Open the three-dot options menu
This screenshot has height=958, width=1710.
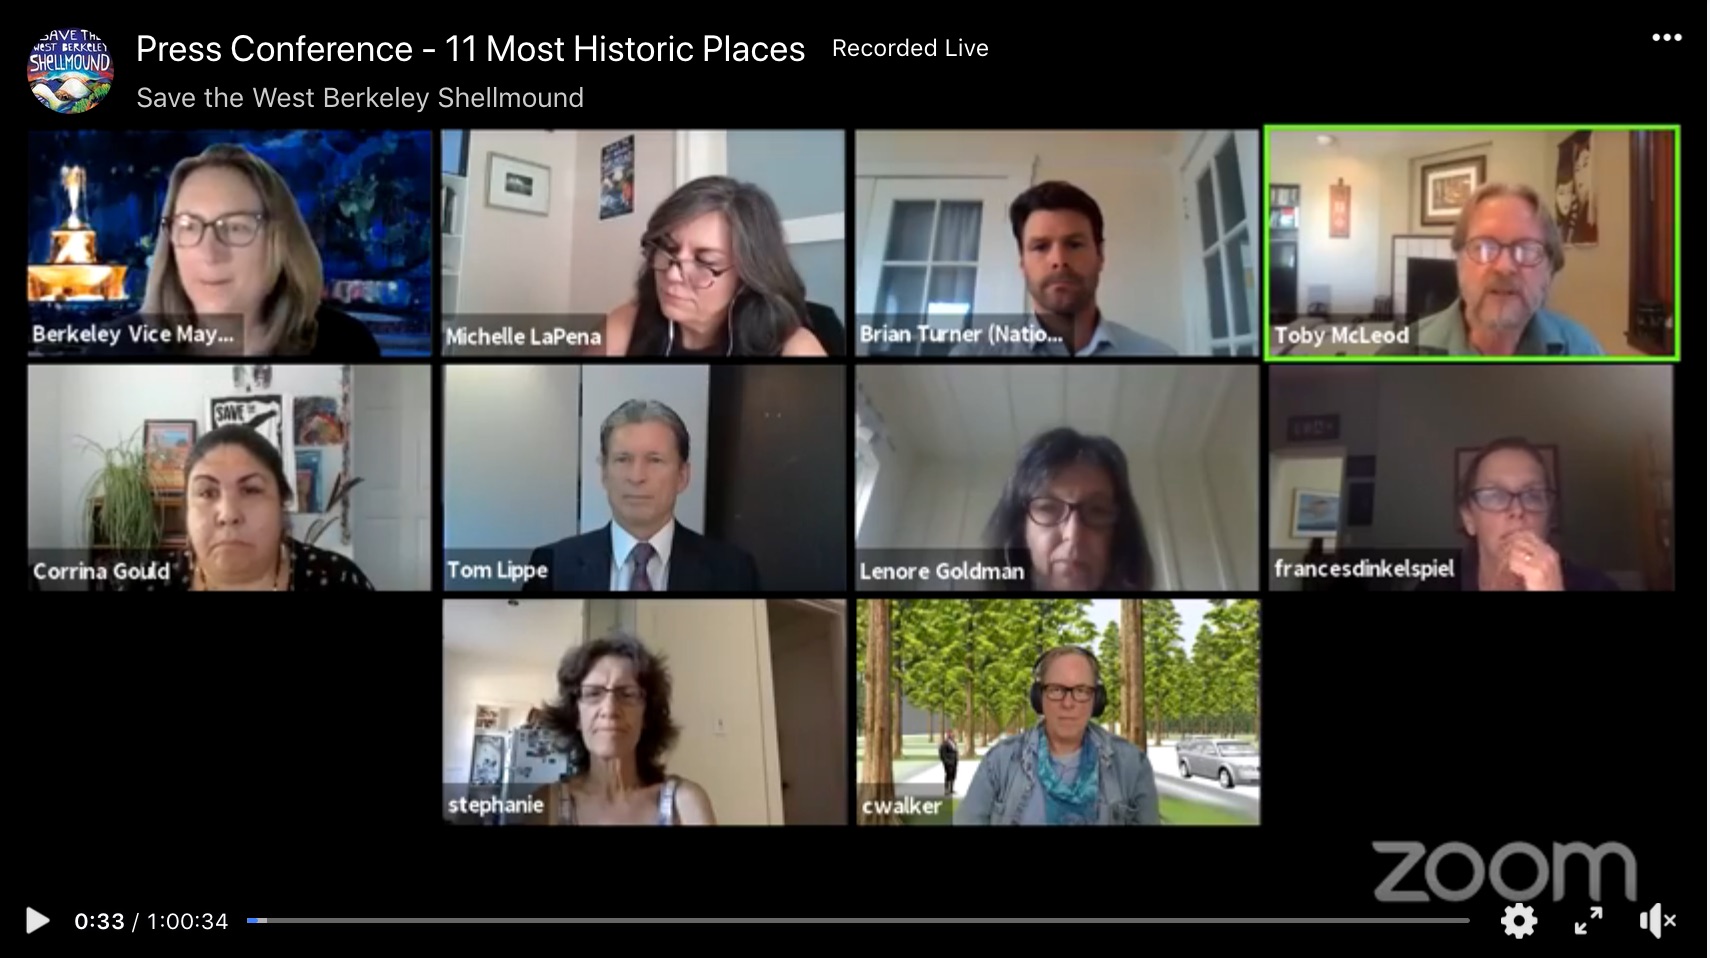click(1666, 38)
